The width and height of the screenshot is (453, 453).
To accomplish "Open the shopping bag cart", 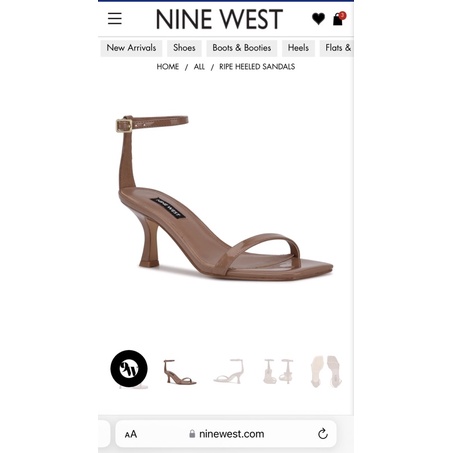I will 339,19.
